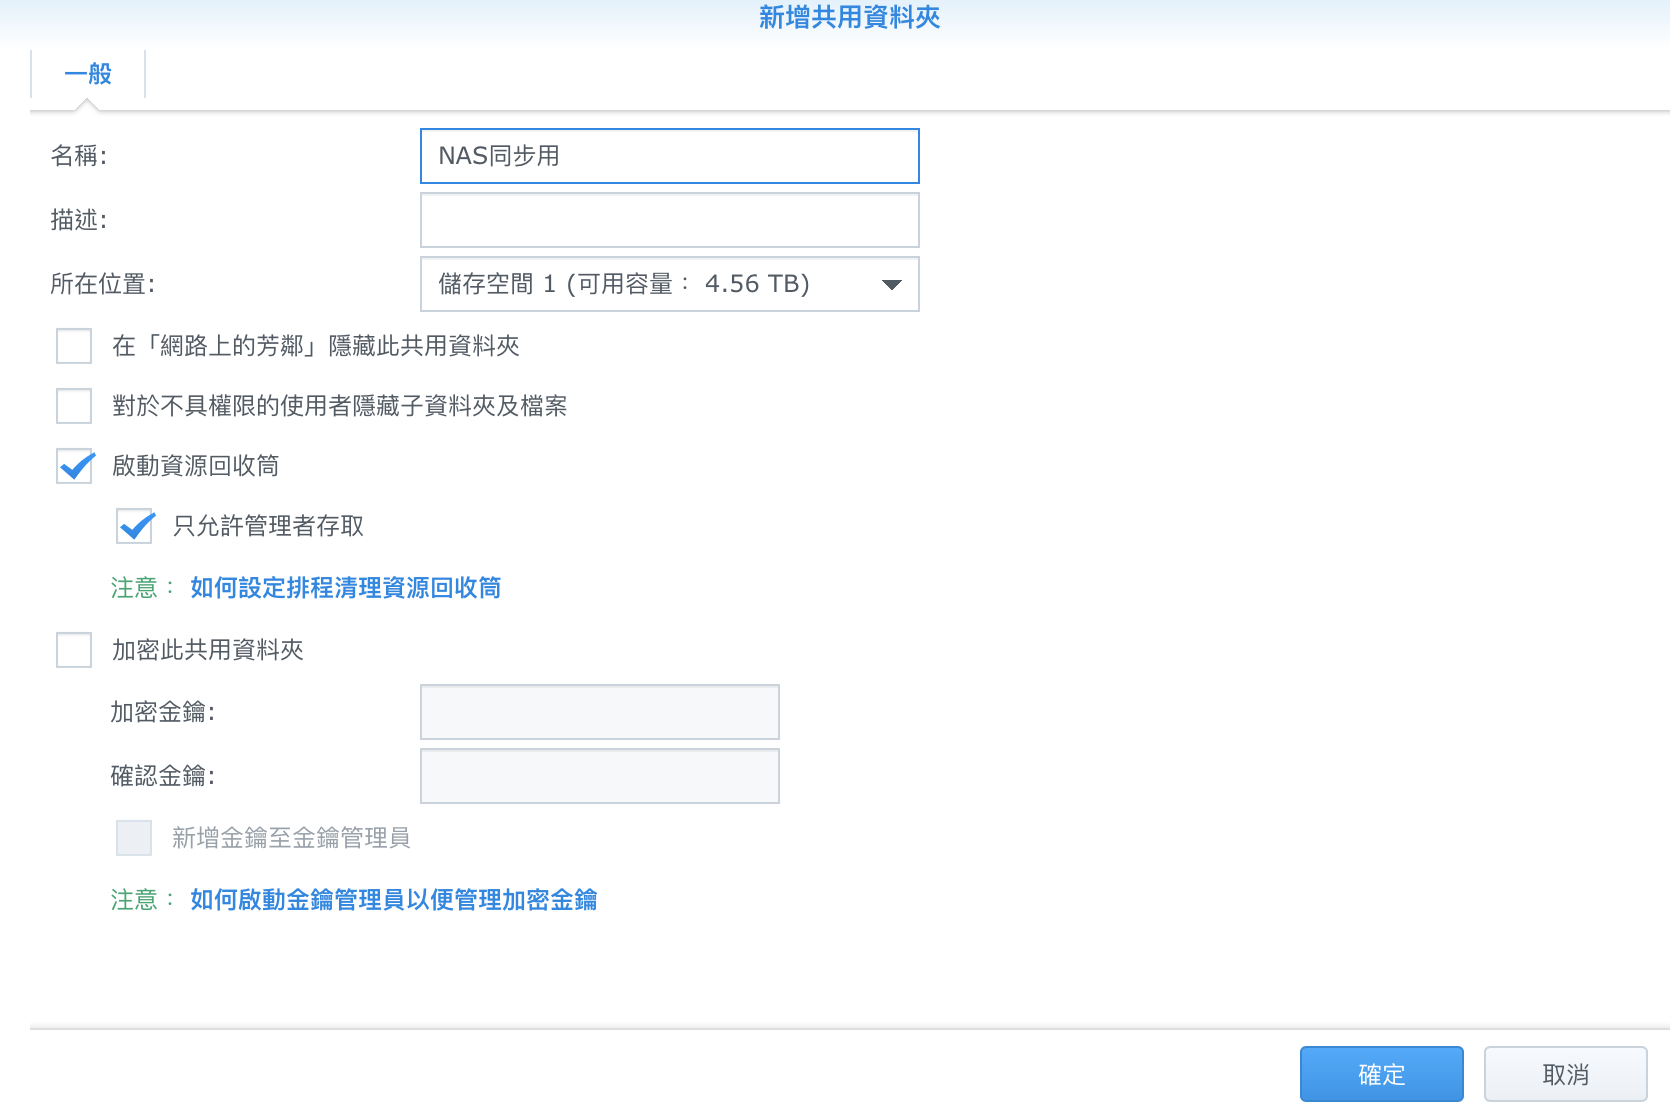Enable the 加密此共用資料夾 checkbox

pos(74,650)
